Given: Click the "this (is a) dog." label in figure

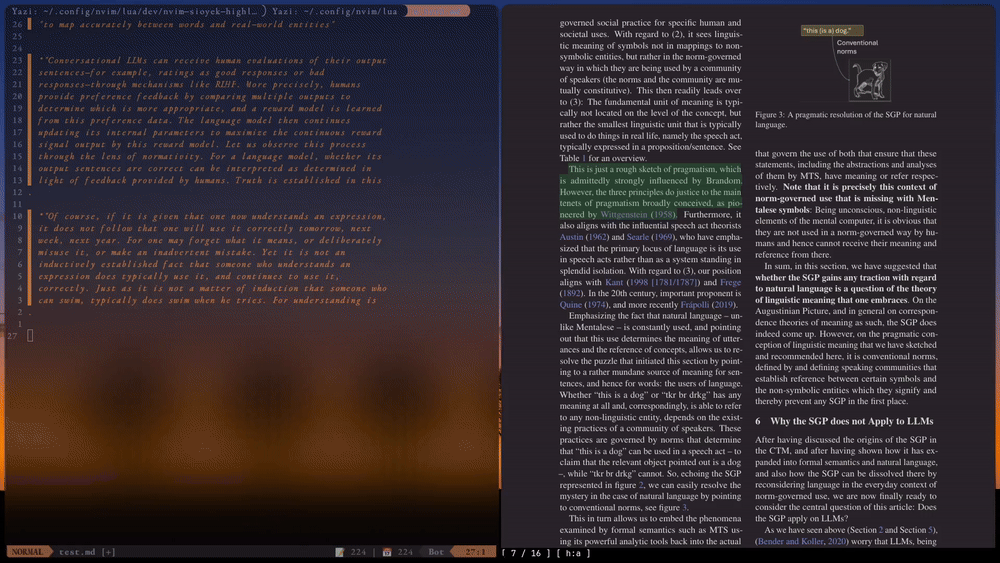Looking at the screenshot, I should (832, 30).
